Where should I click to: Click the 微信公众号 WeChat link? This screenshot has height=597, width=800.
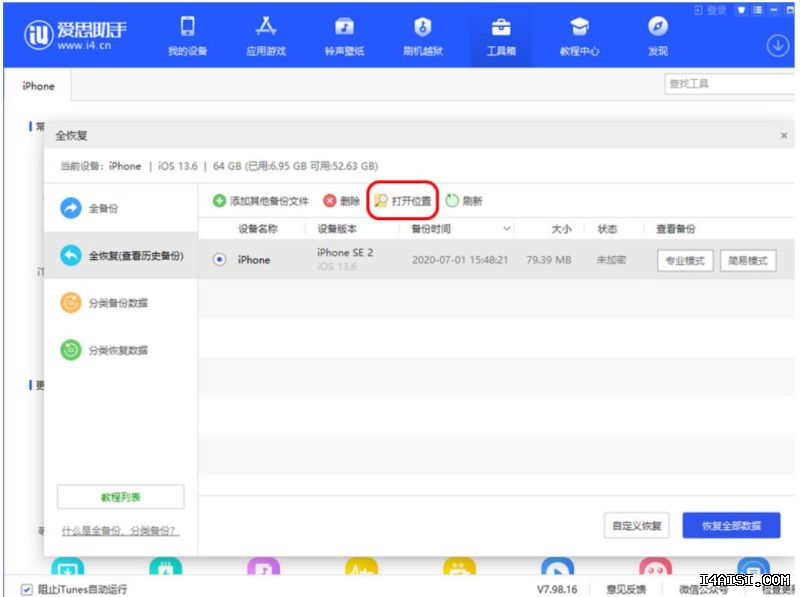coord(703,590)
